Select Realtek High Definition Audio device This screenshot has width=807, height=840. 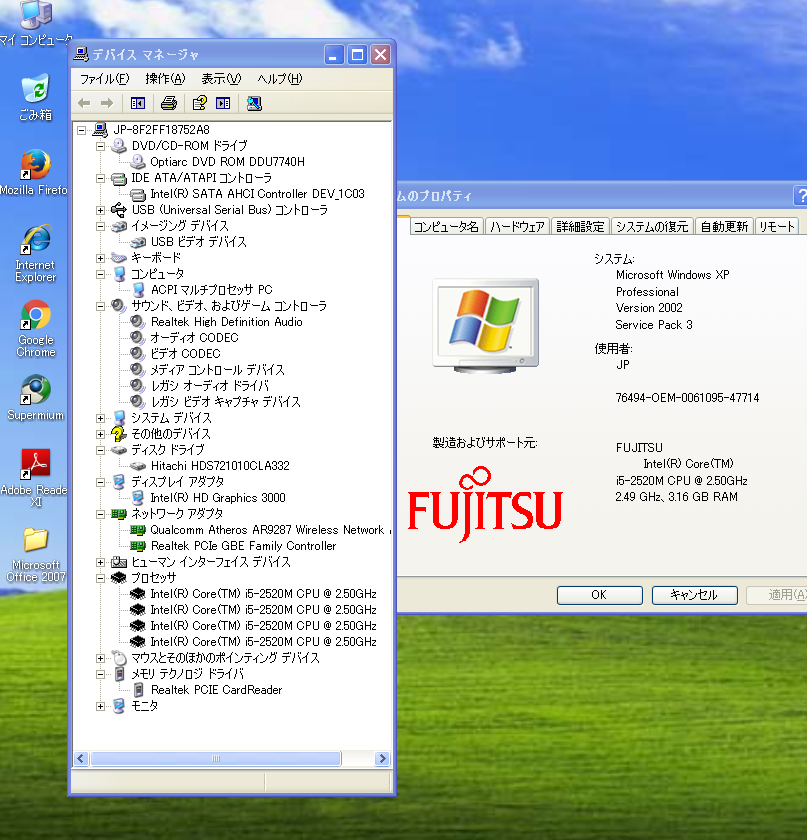(x=227, y=322)
